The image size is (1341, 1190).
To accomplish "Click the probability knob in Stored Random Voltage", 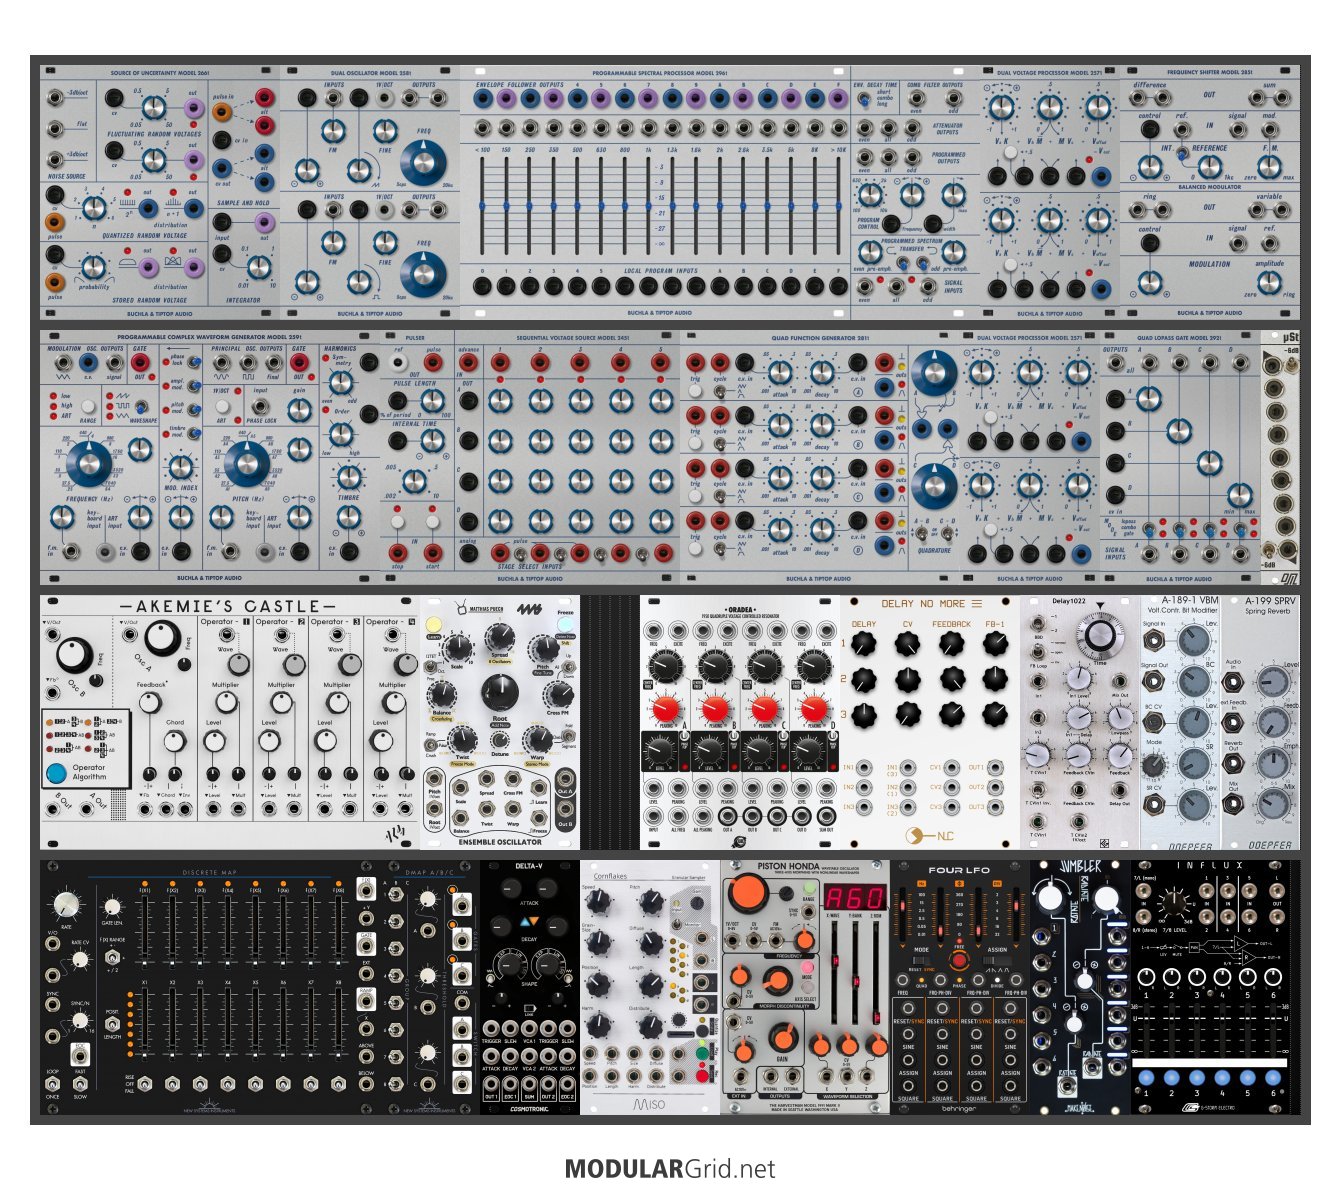I will coord(92,268).
